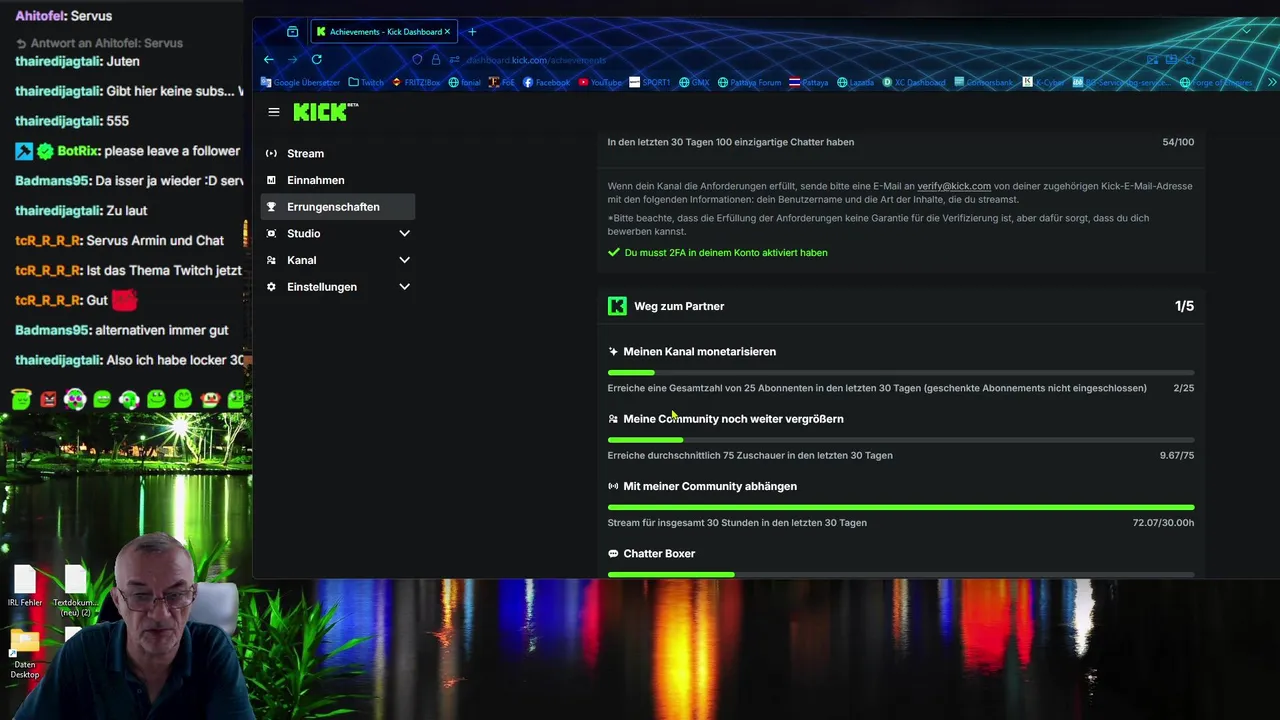Click the Stream broadcast icon in sidebar

pos(271,153)
